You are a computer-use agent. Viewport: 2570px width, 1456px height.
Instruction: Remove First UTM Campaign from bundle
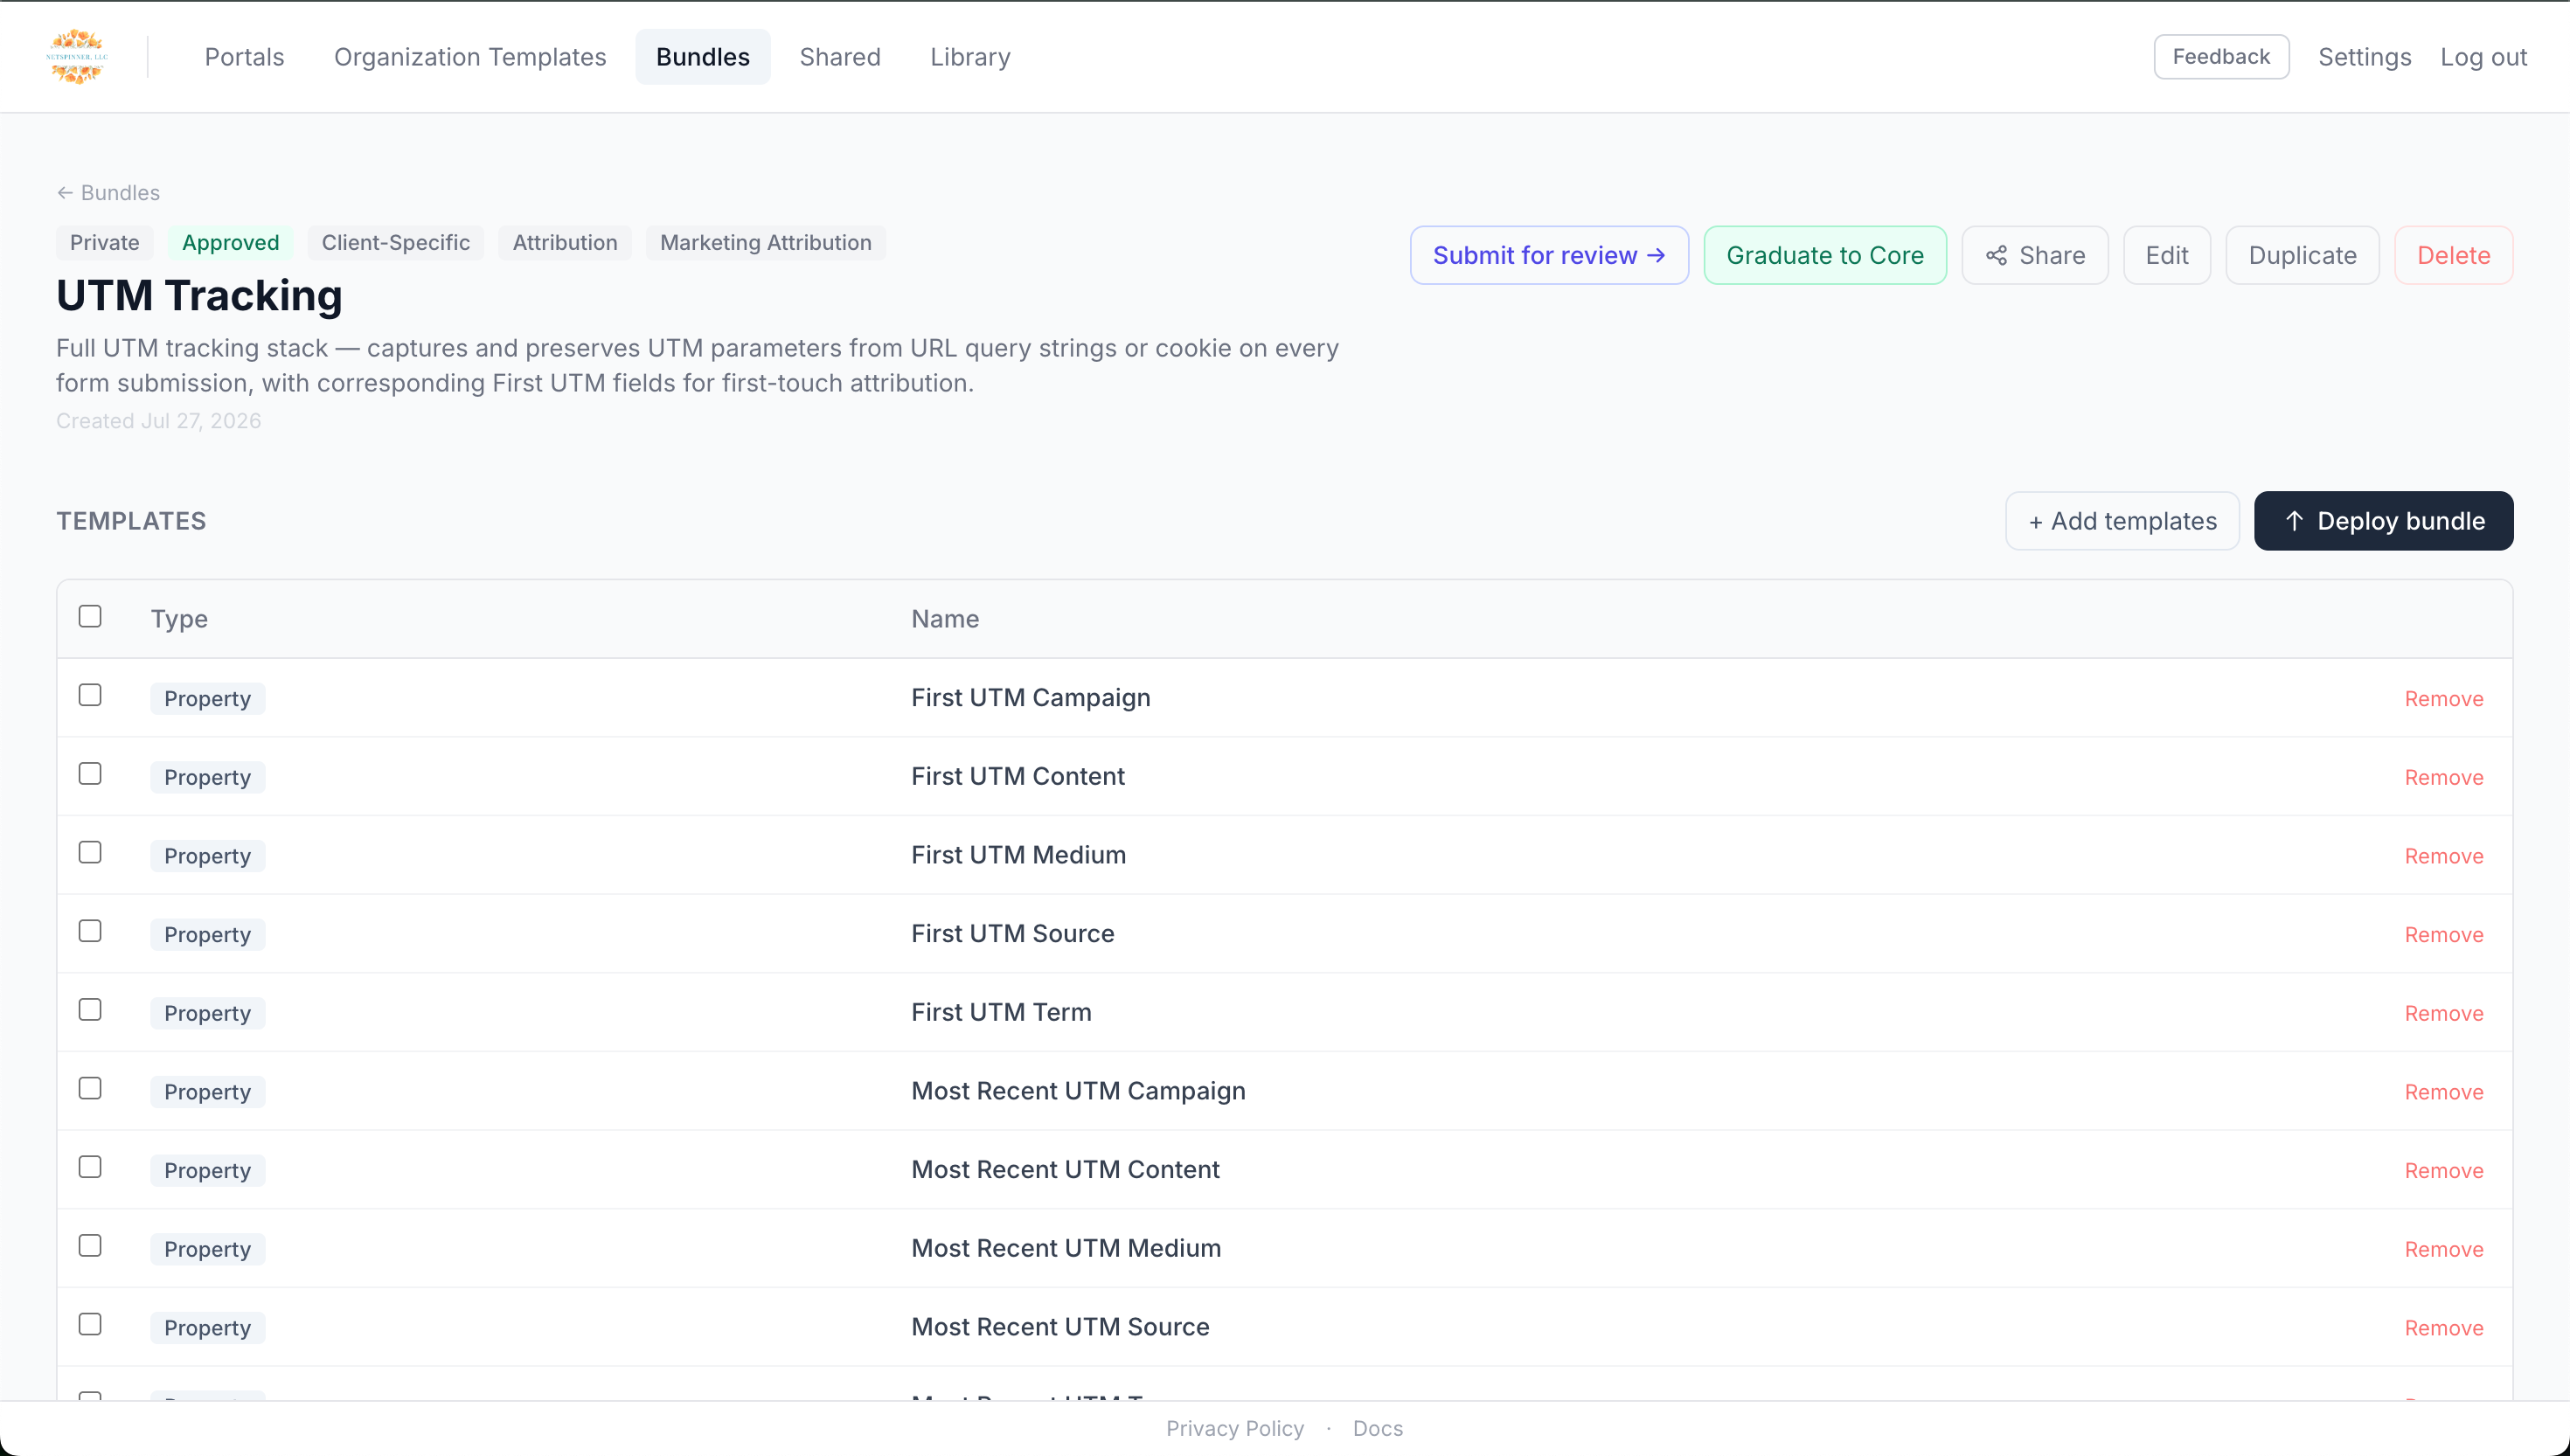2443,699
